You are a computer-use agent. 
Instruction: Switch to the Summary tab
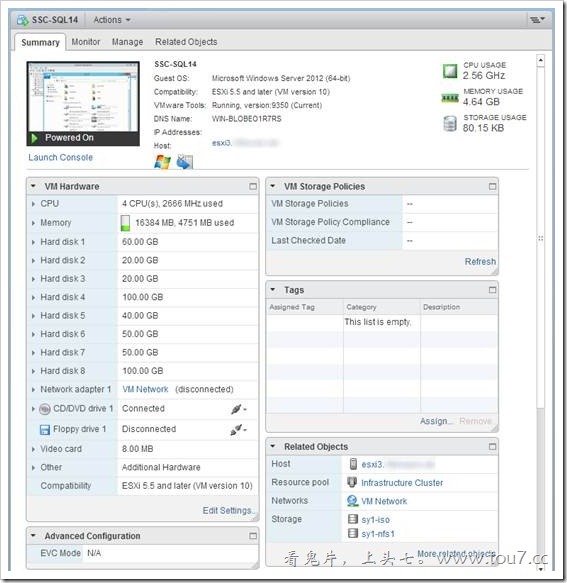click(x=40, y=42)
